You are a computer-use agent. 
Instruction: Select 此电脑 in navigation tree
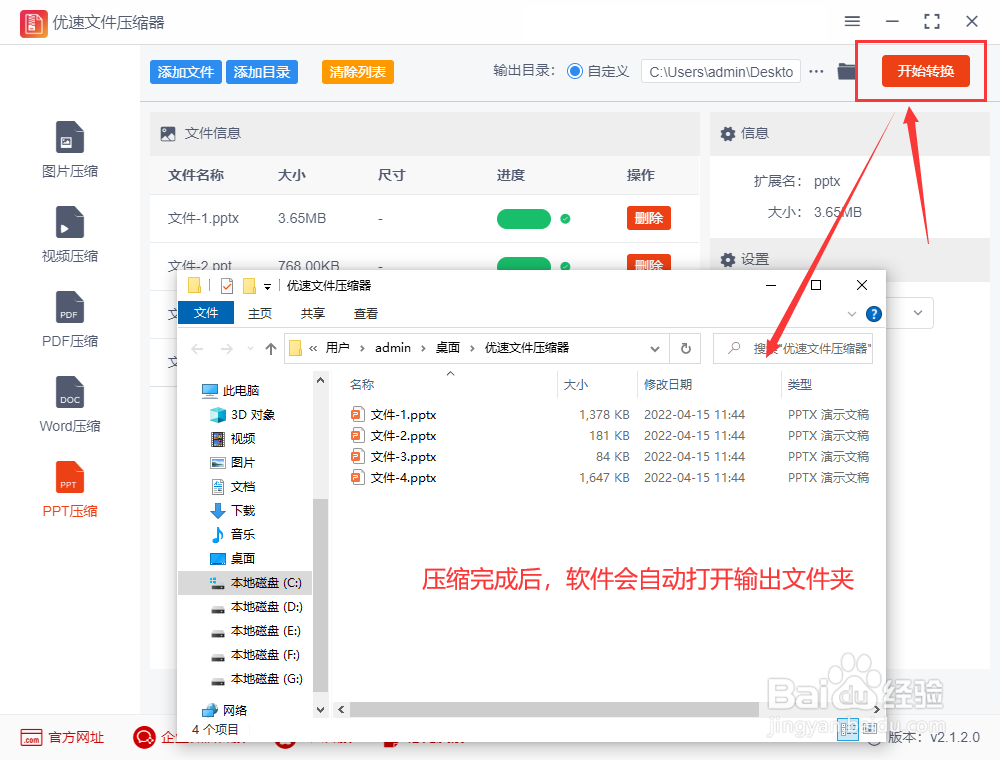click(x=230, y=390)
